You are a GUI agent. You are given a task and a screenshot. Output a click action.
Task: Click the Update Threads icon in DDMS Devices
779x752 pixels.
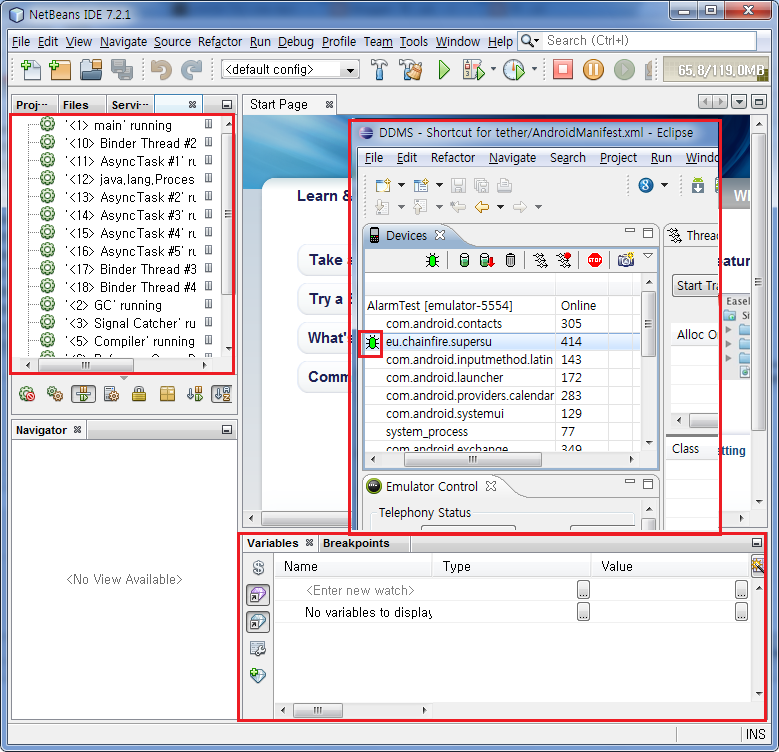tap(540, 260)
